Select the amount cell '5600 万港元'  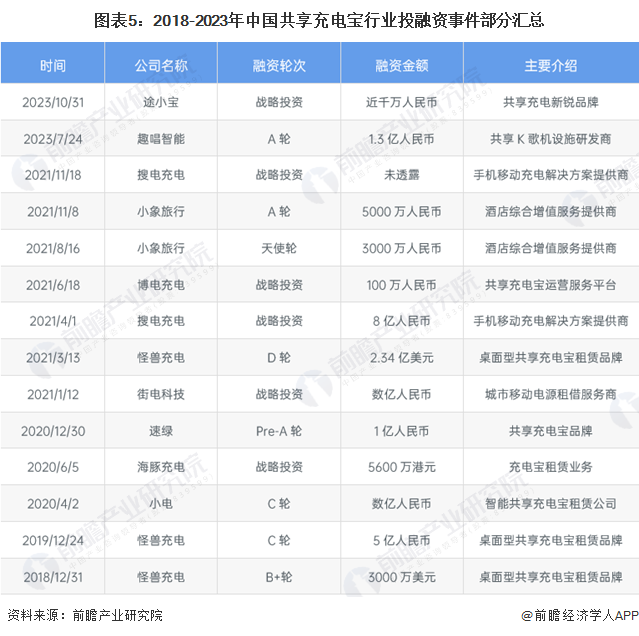click(402, 467)
